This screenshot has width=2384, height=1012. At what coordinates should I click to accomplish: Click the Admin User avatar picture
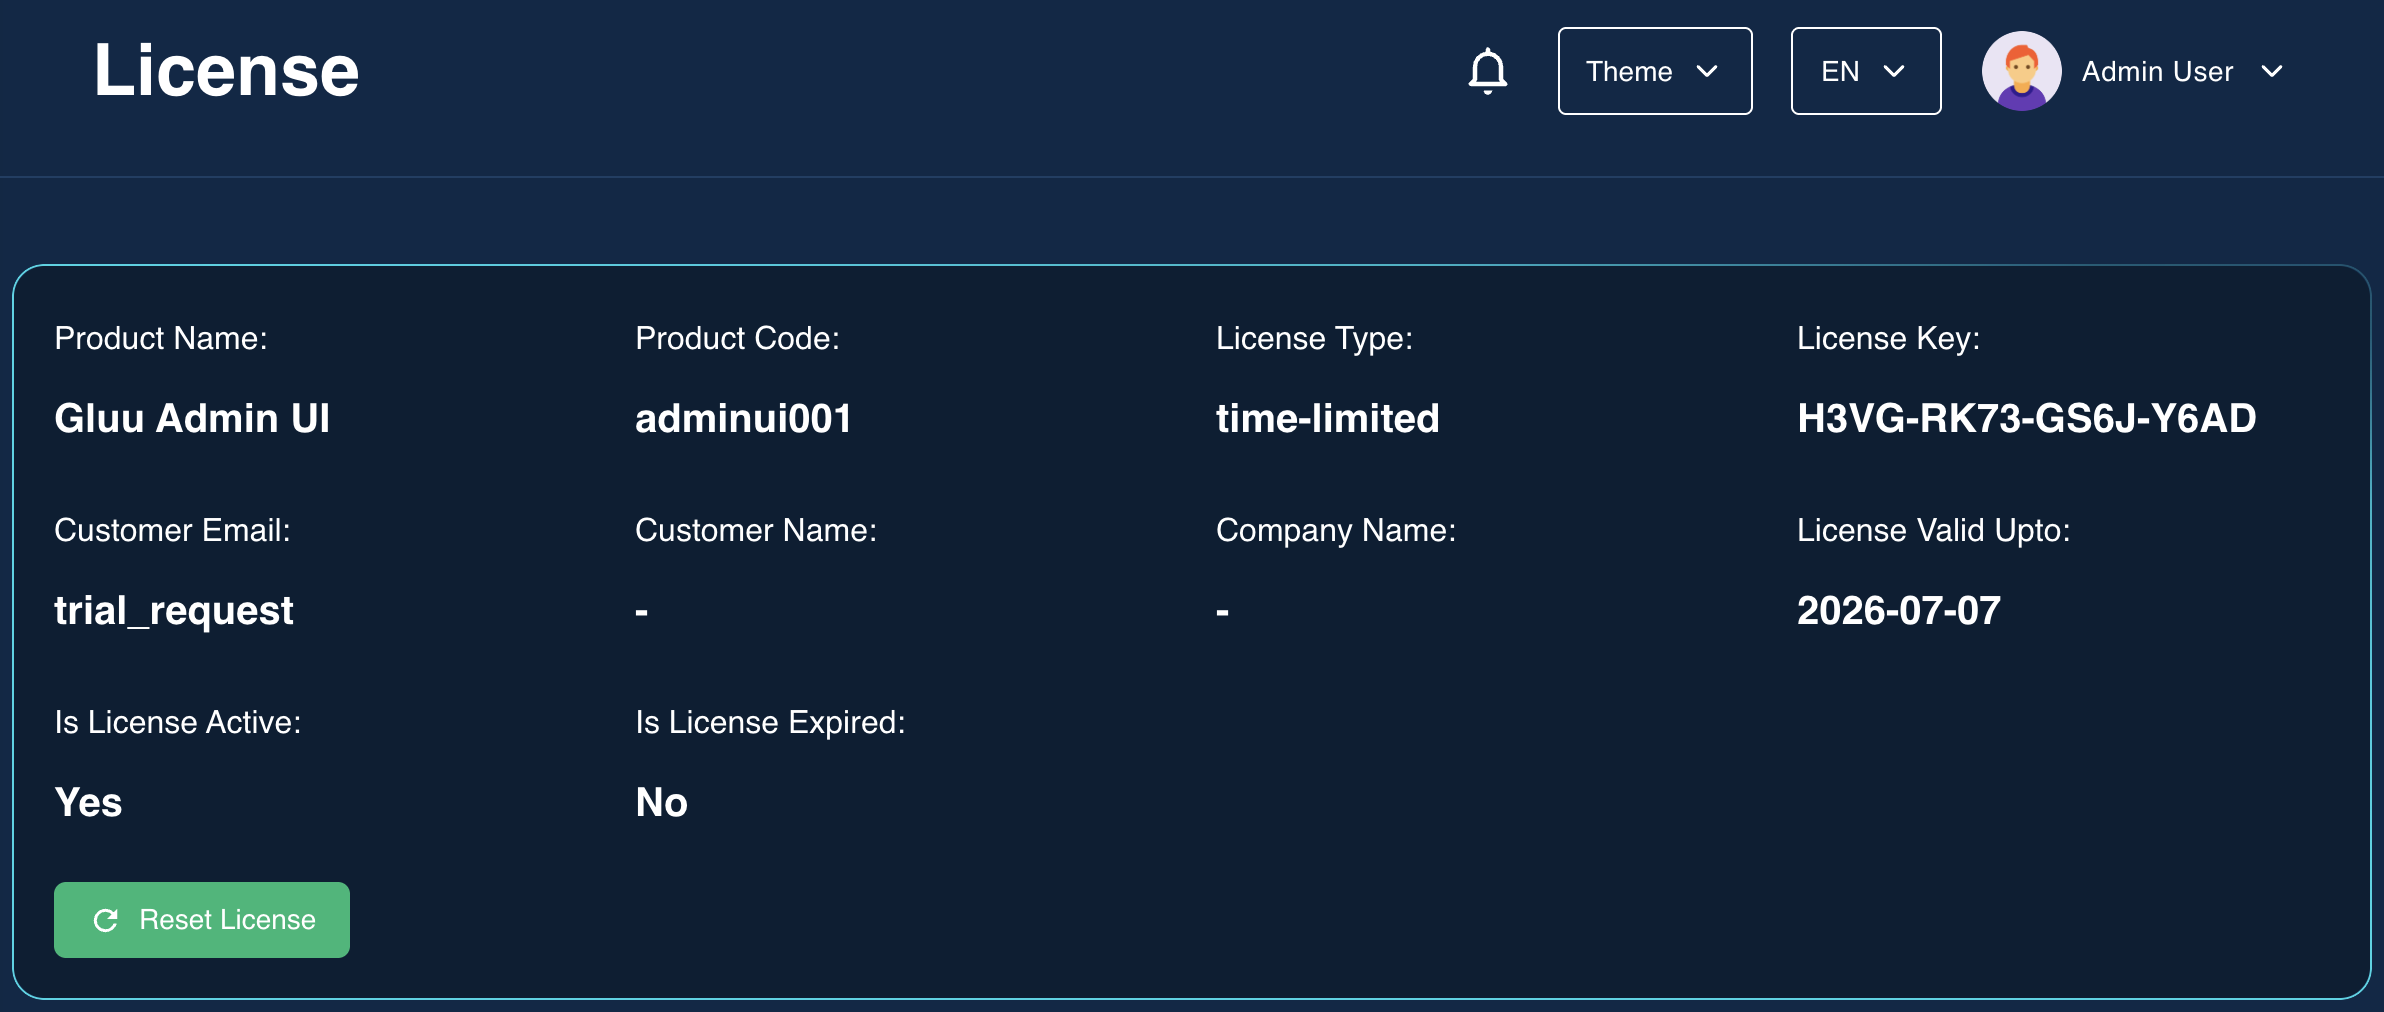pyautogui.click(x=2021, y=71)
